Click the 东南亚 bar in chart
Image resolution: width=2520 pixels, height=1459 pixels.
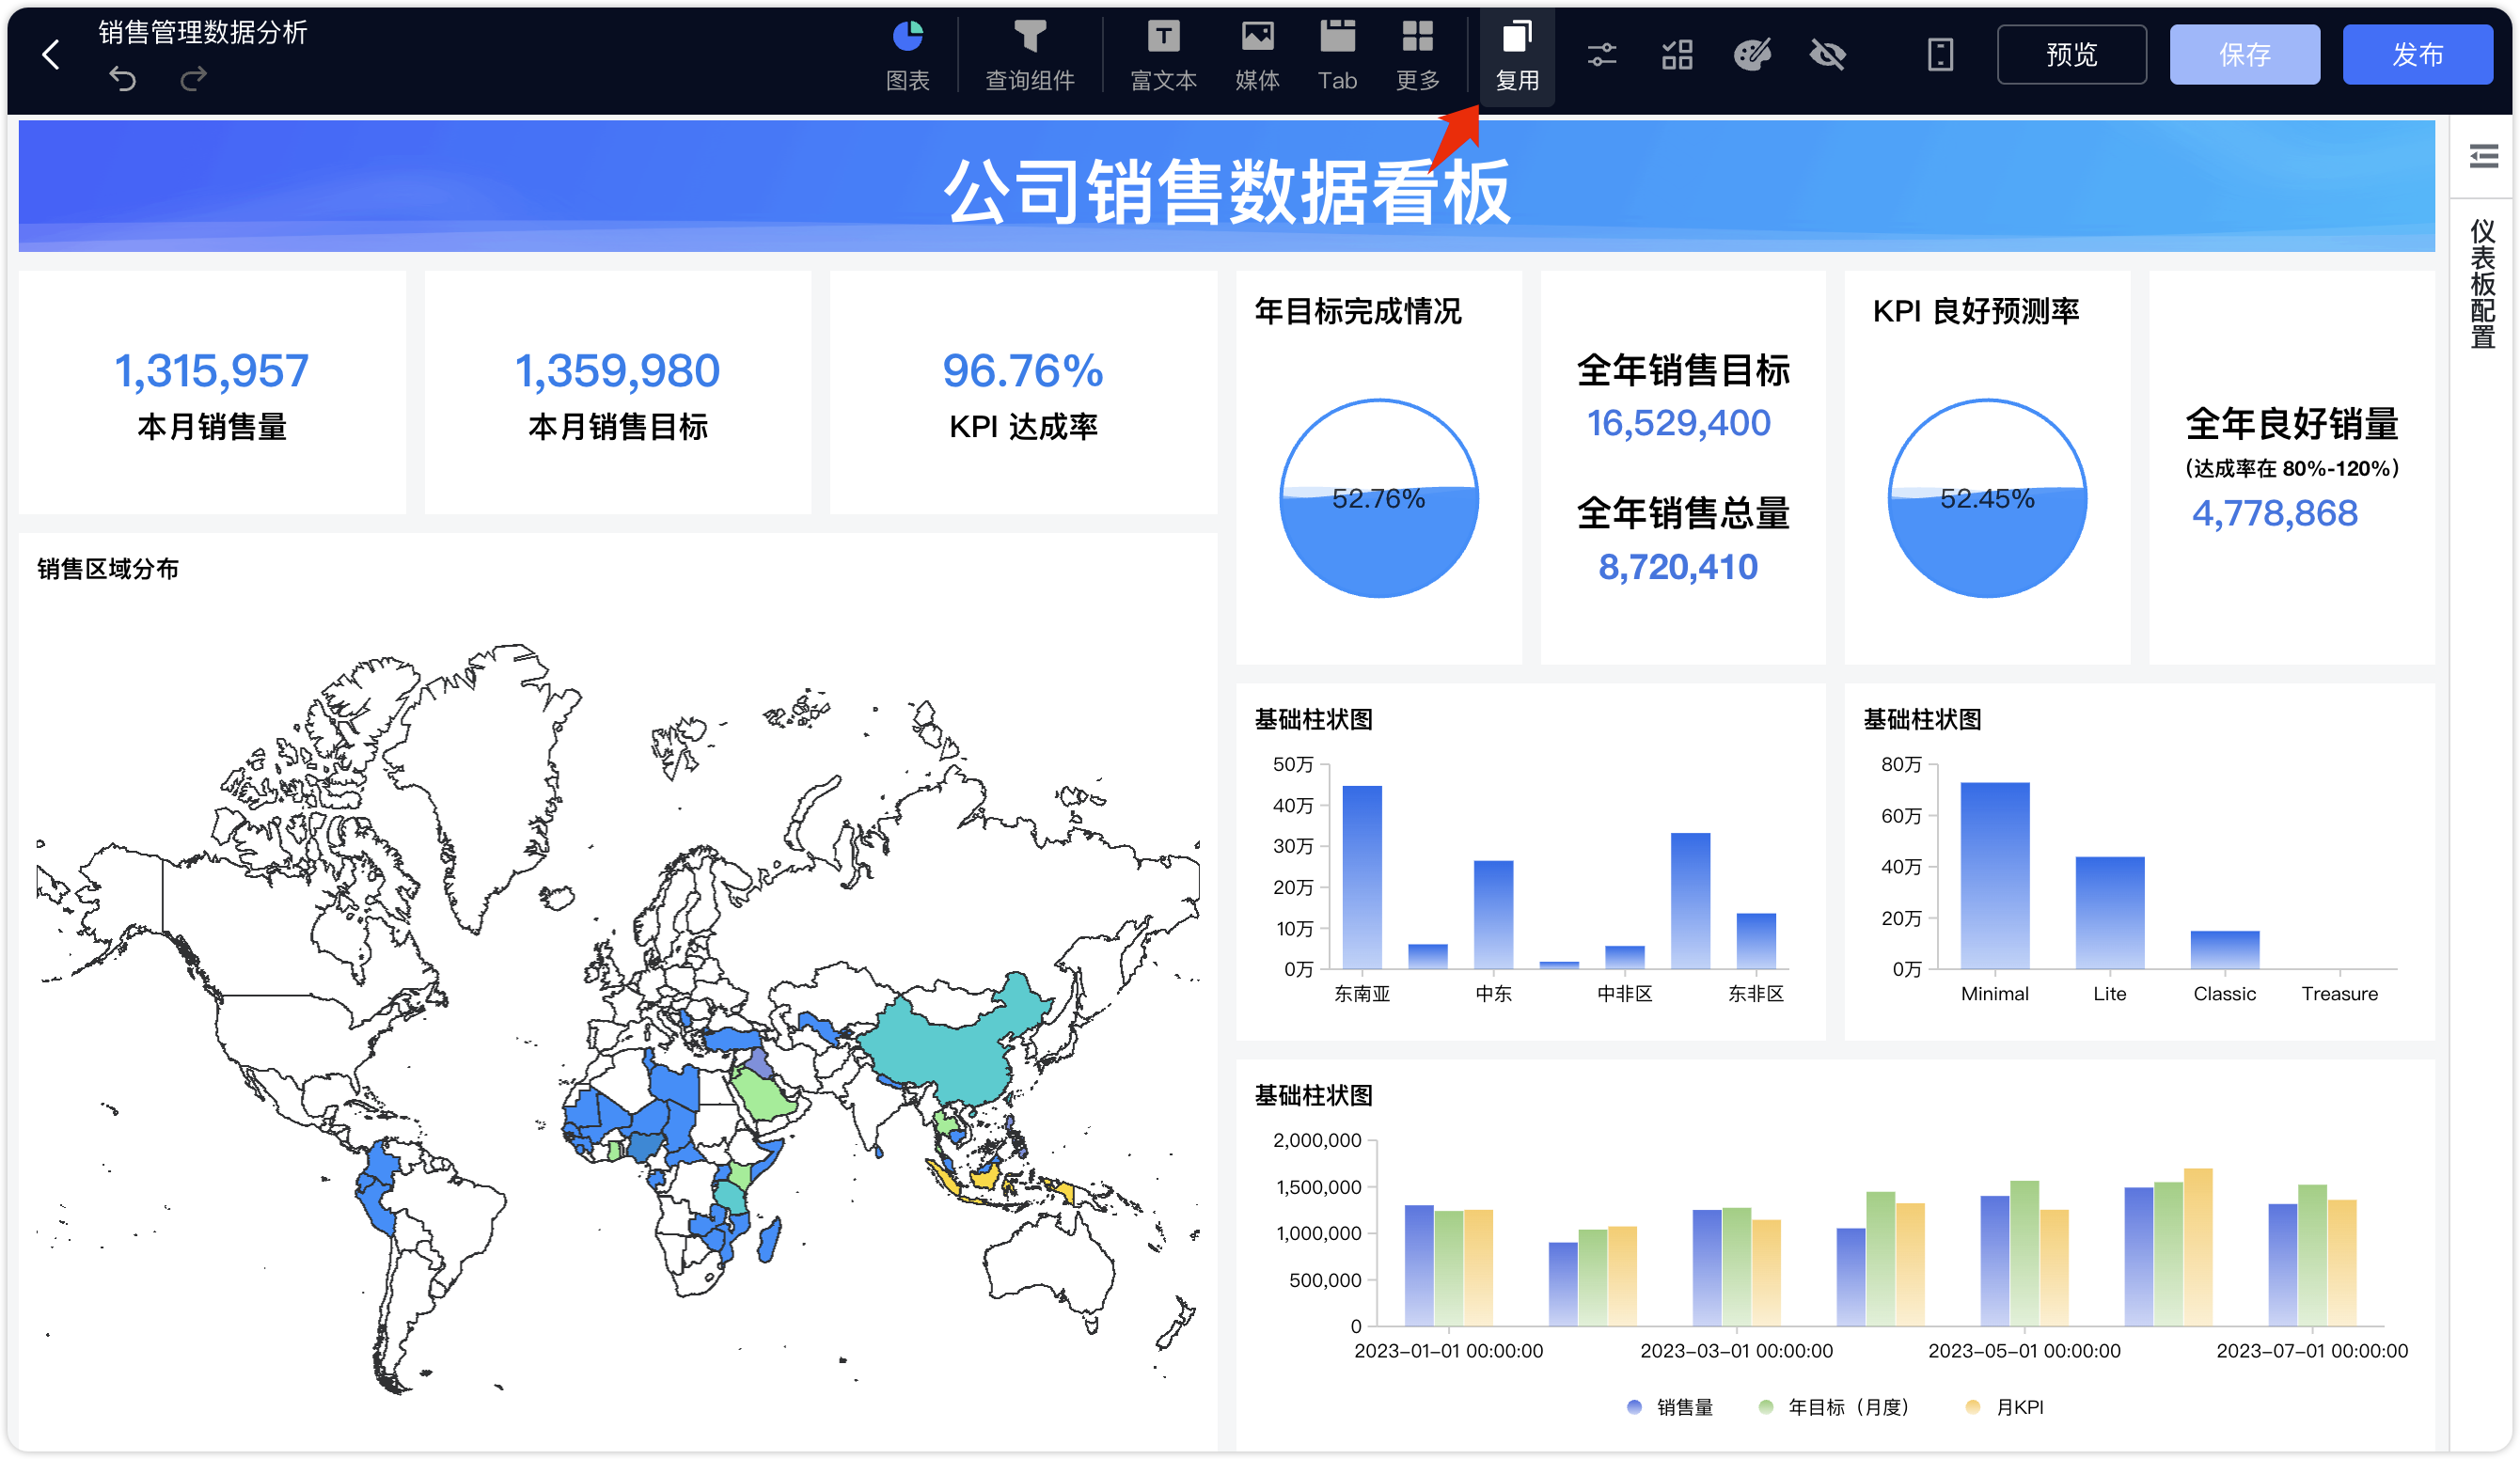pyautogui.click(x=1361, y=876)
